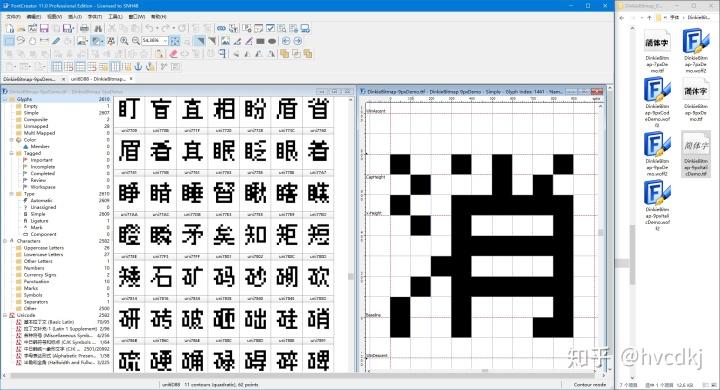720x390 pixels.
Task: Select the hand pan tool
Action: coord(32,41)
